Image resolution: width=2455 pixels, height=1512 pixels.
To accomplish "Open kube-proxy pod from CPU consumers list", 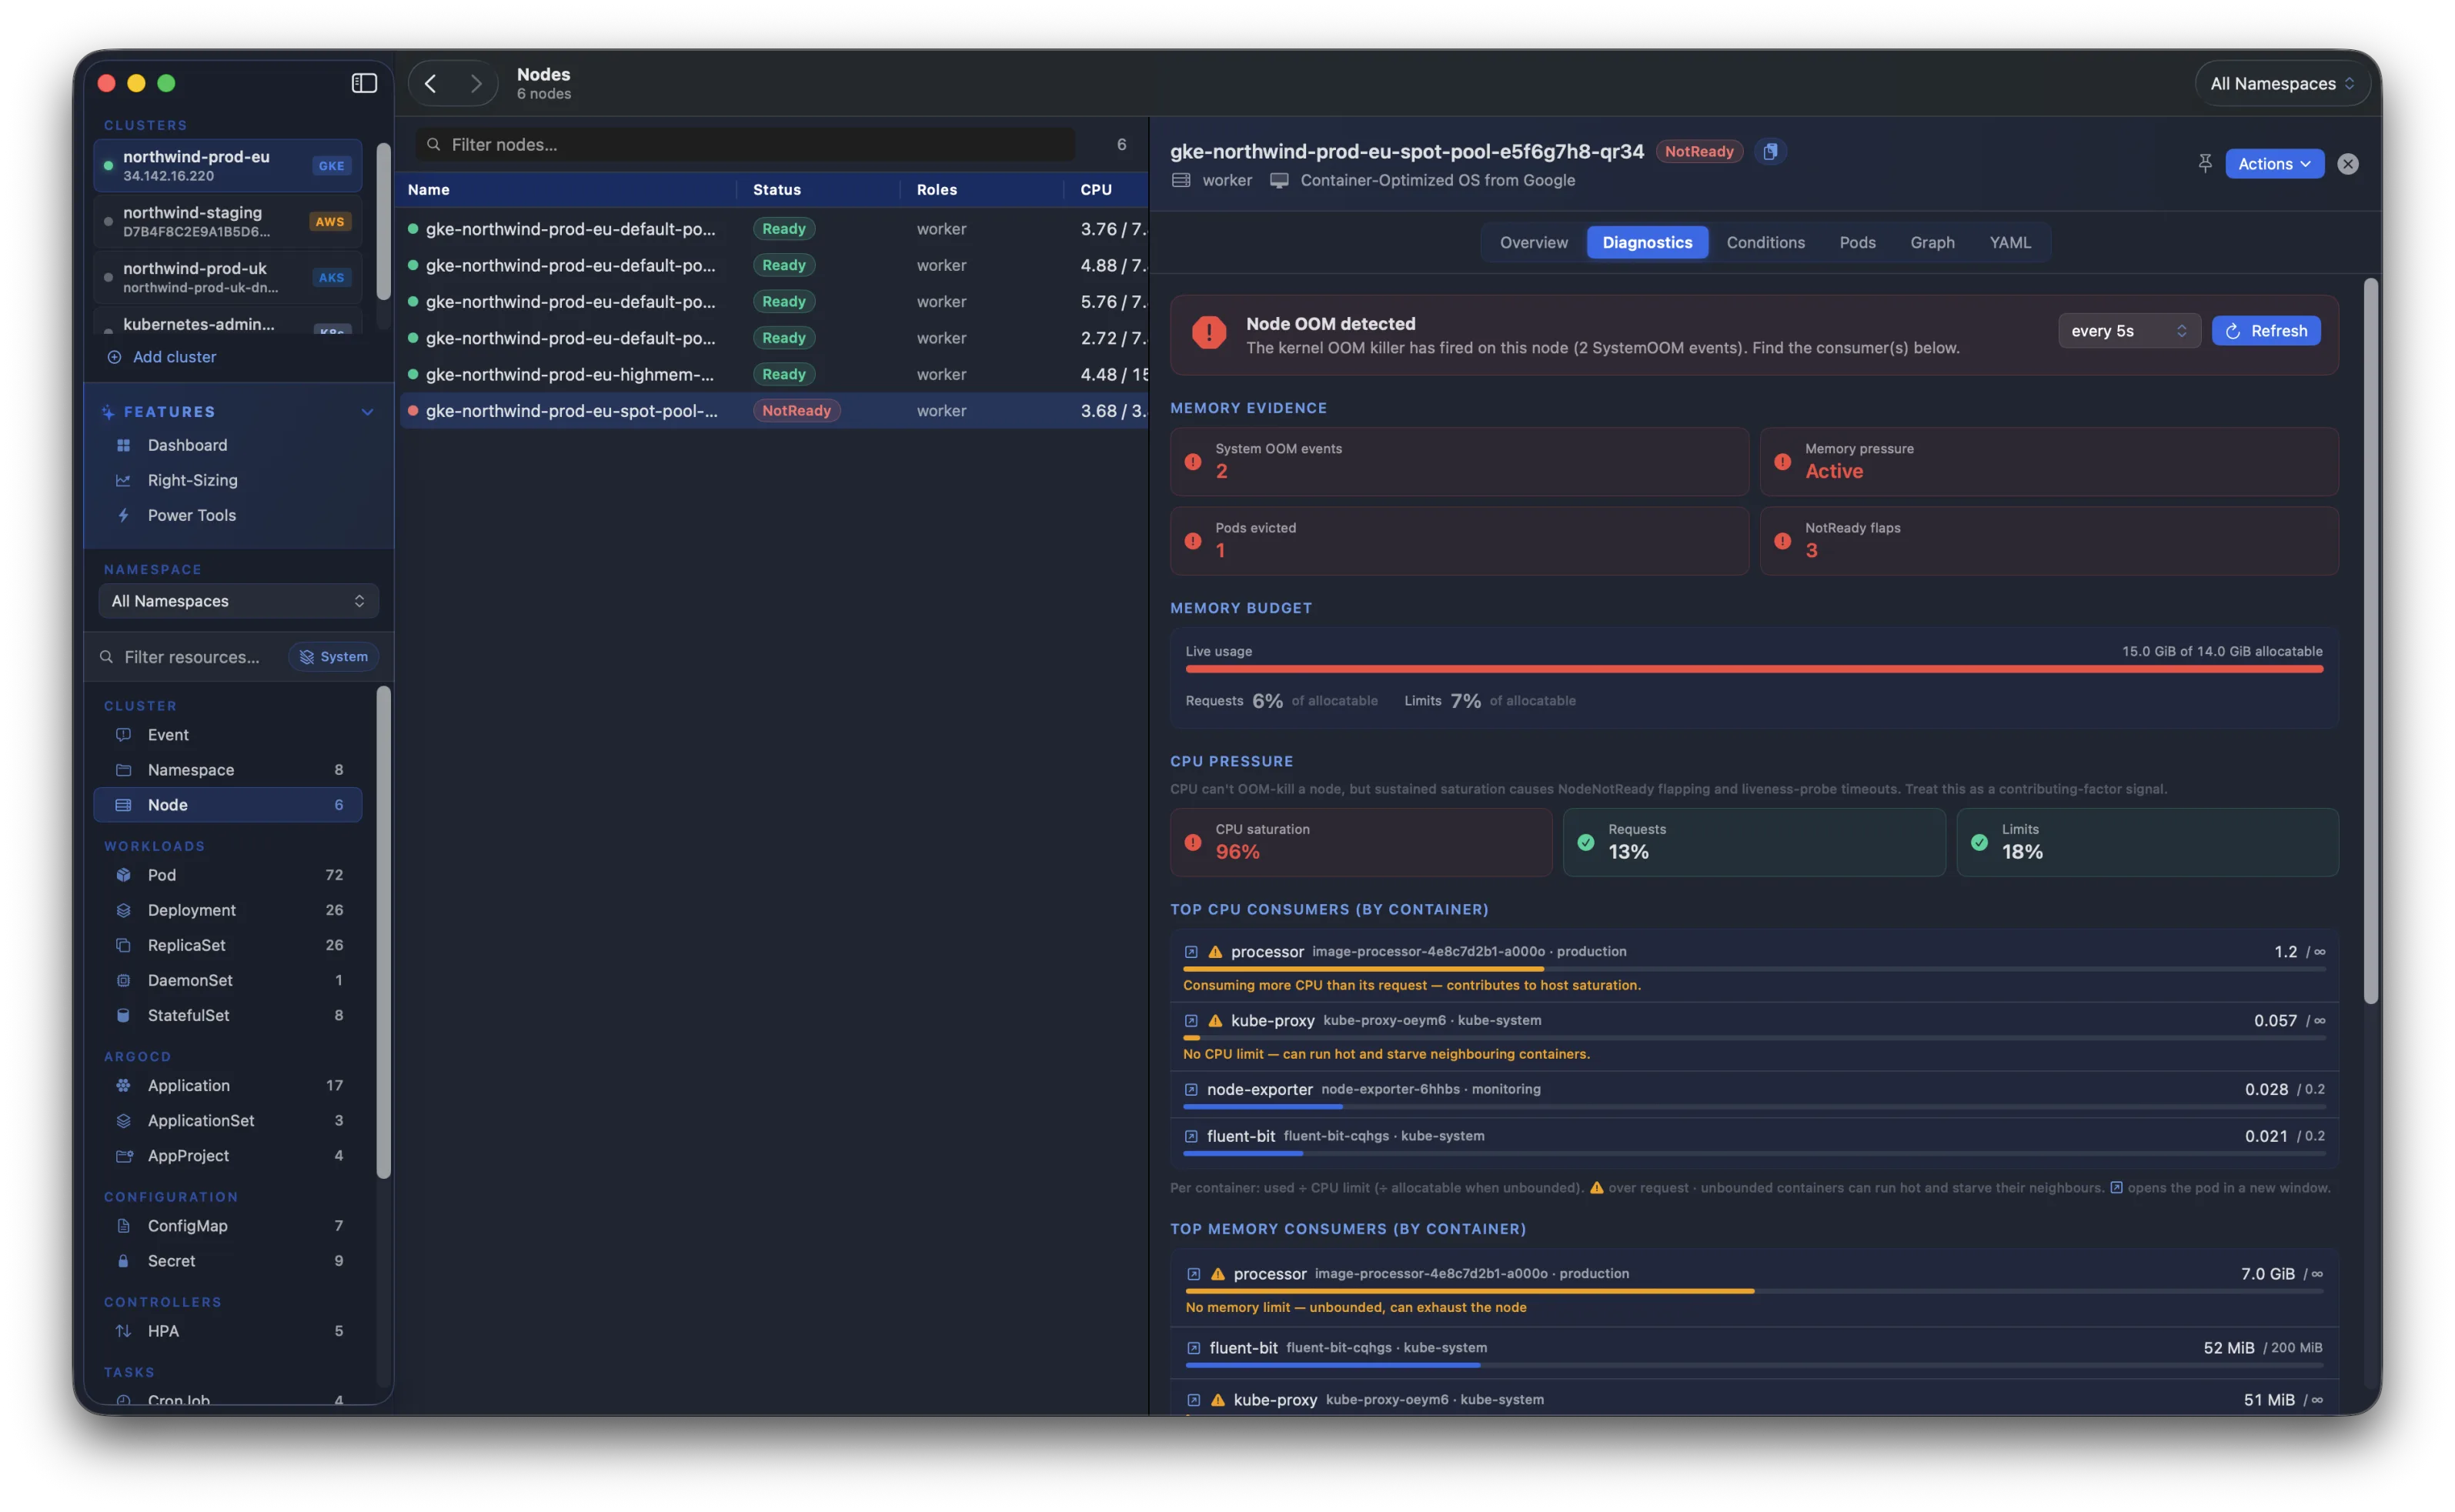I will click(x=1190, y=1021).
